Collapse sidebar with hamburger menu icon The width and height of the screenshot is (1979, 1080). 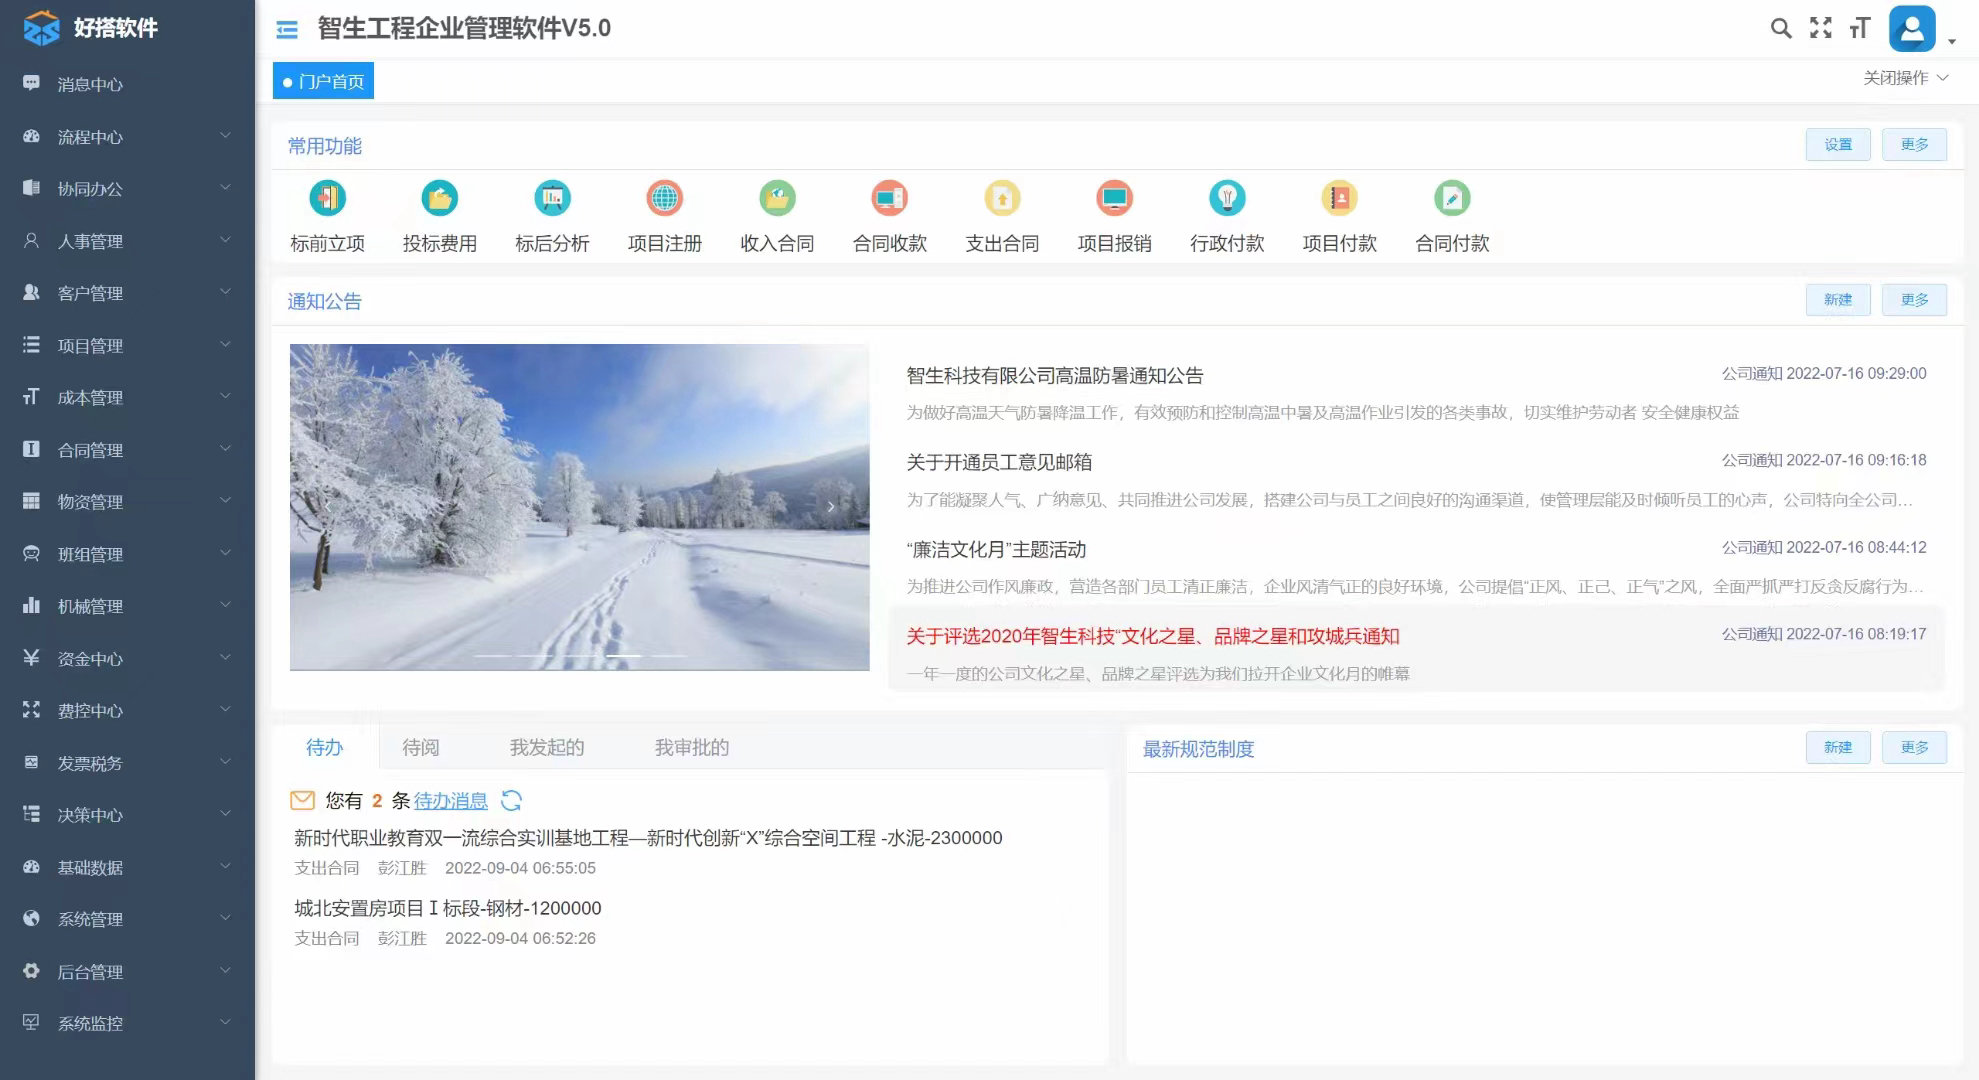(x=287, y=30)
